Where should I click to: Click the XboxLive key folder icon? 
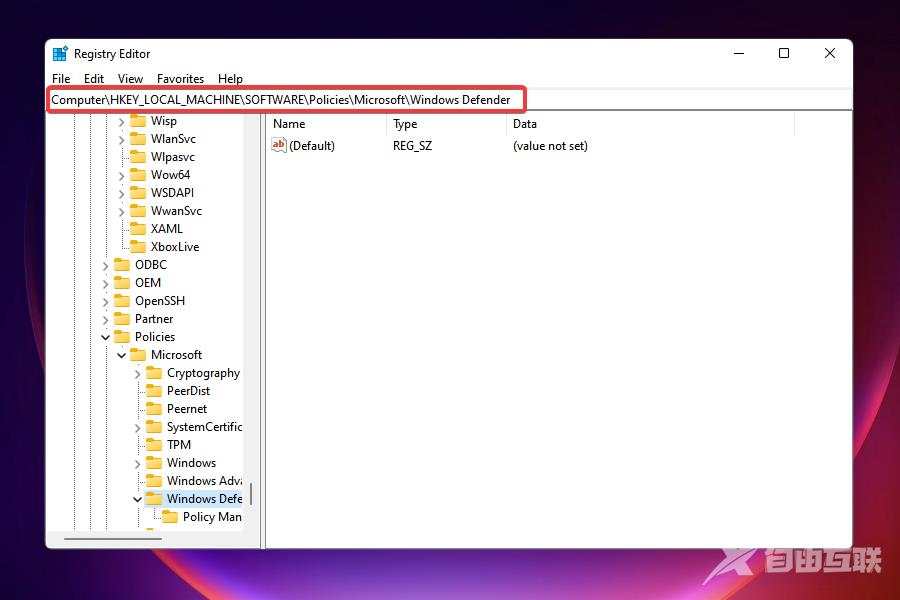[137, 246]
